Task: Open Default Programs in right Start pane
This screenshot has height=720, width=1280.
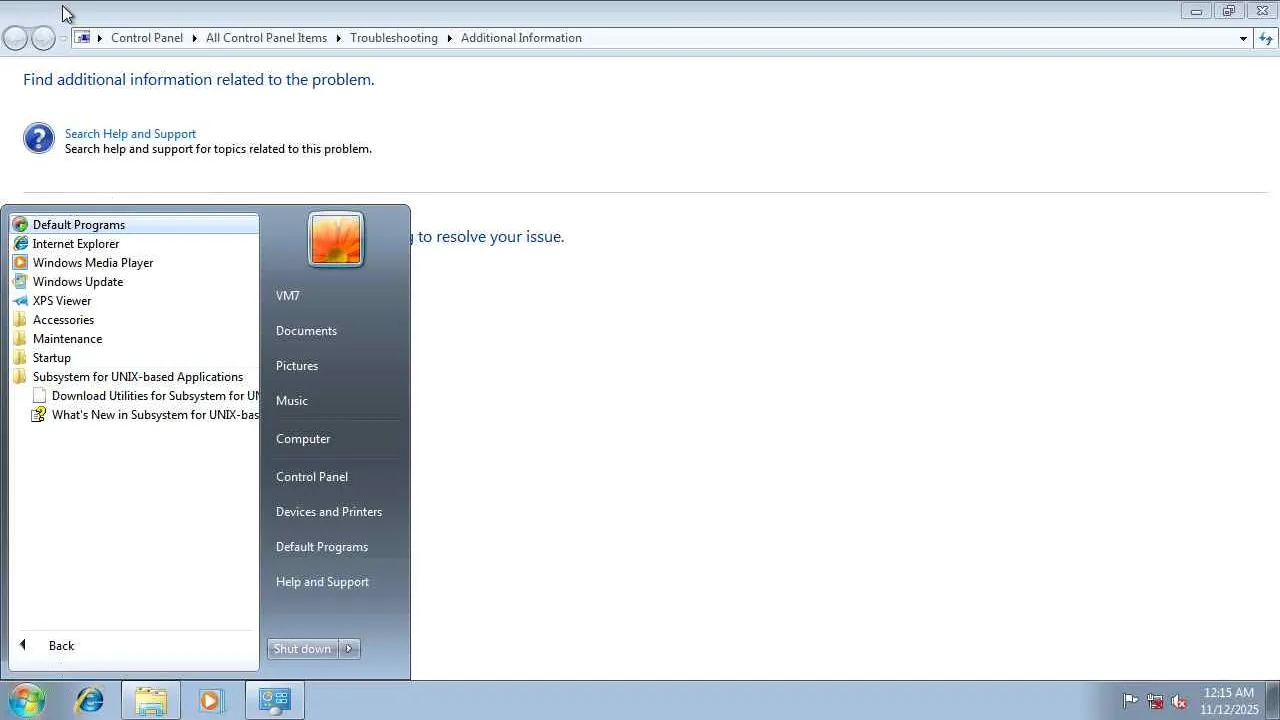Action: [322, 547]
